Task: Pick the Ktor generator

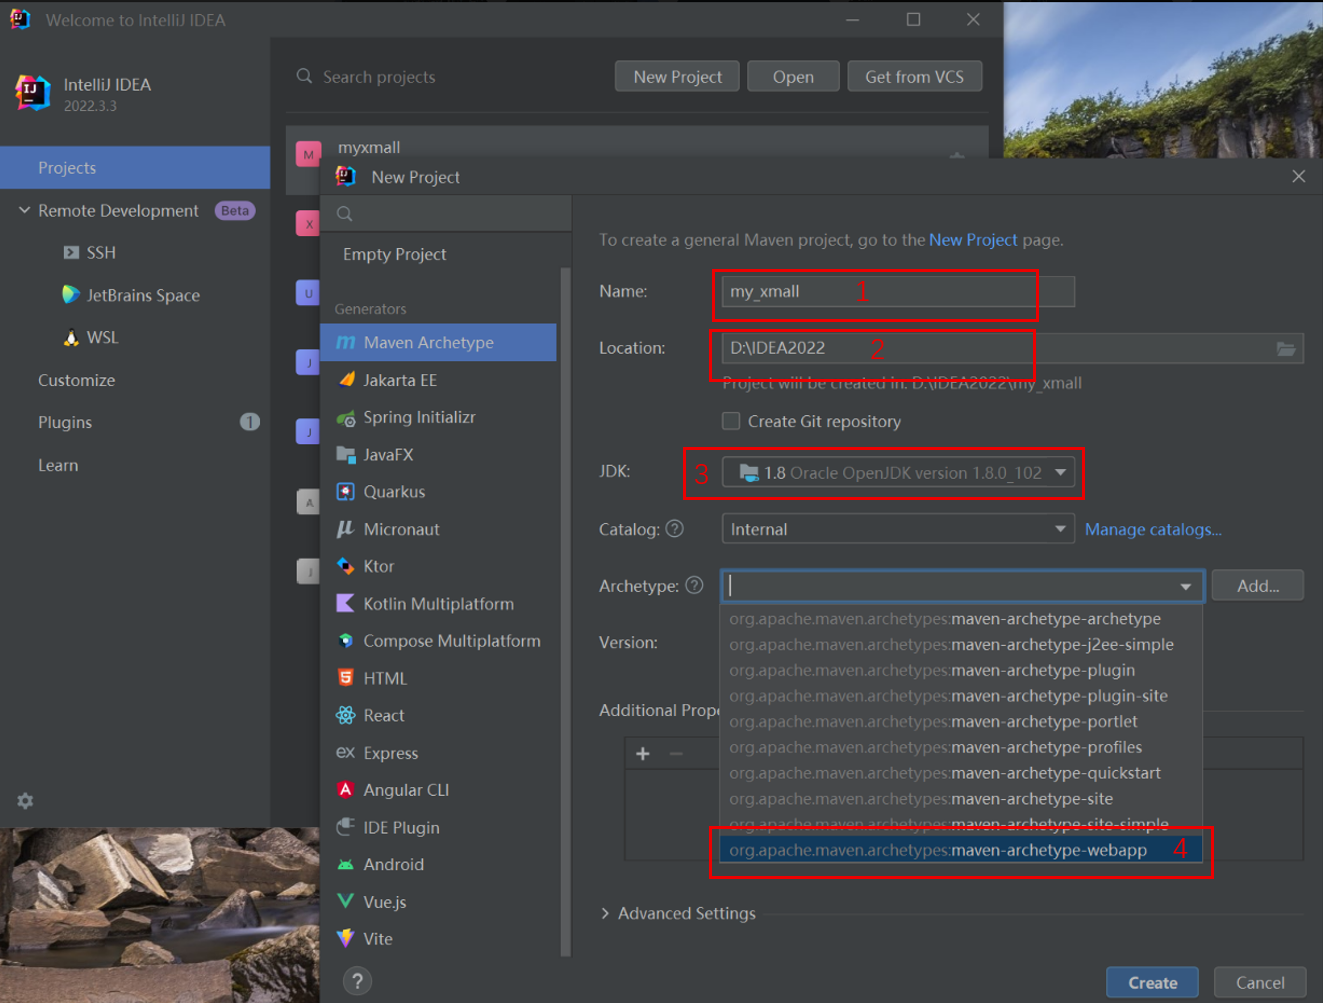Action: tap(438, 566)
